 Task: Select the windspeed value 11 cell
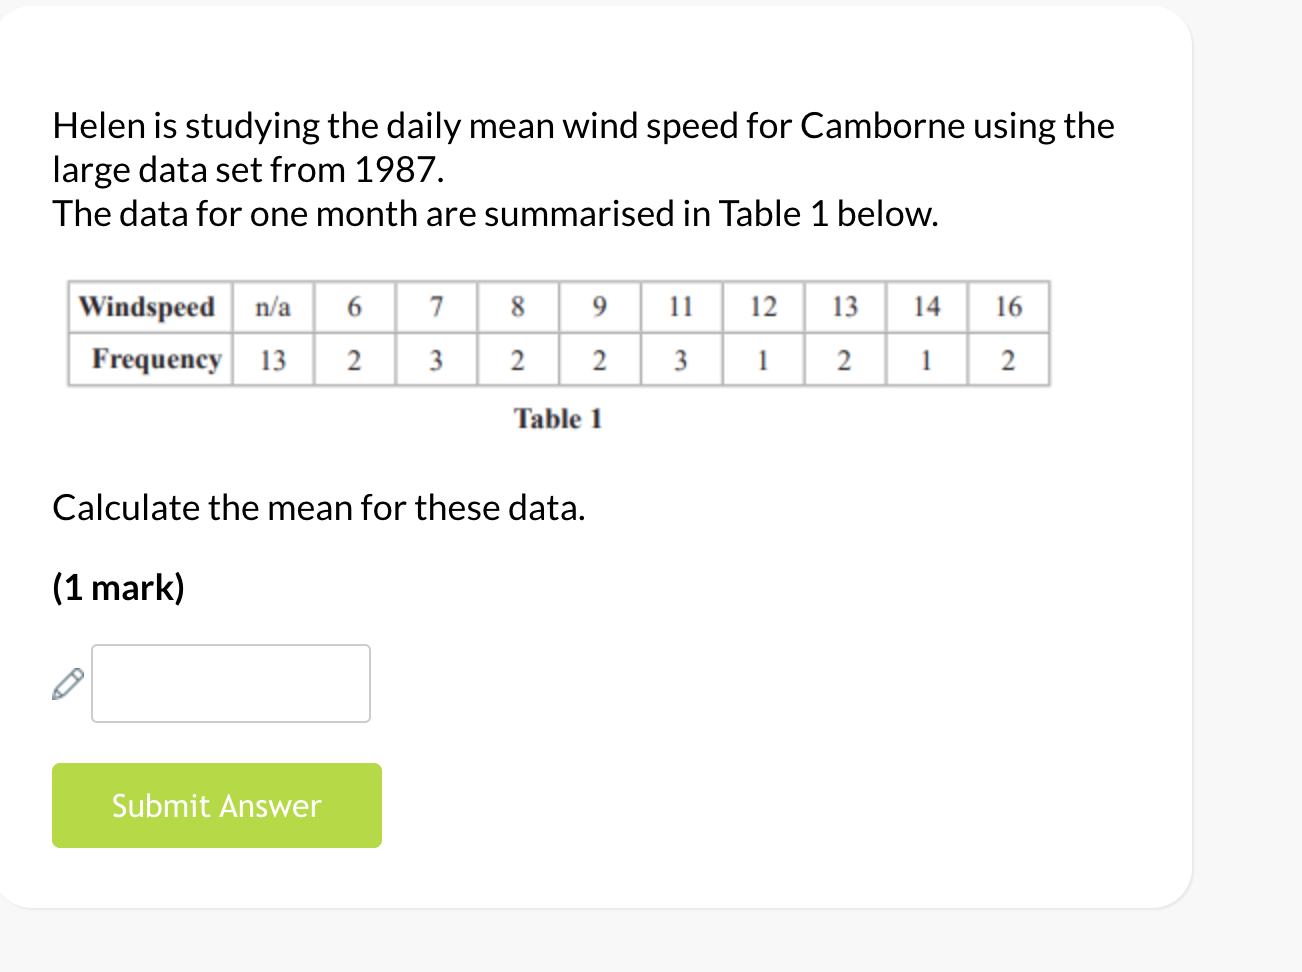point(681,307)
